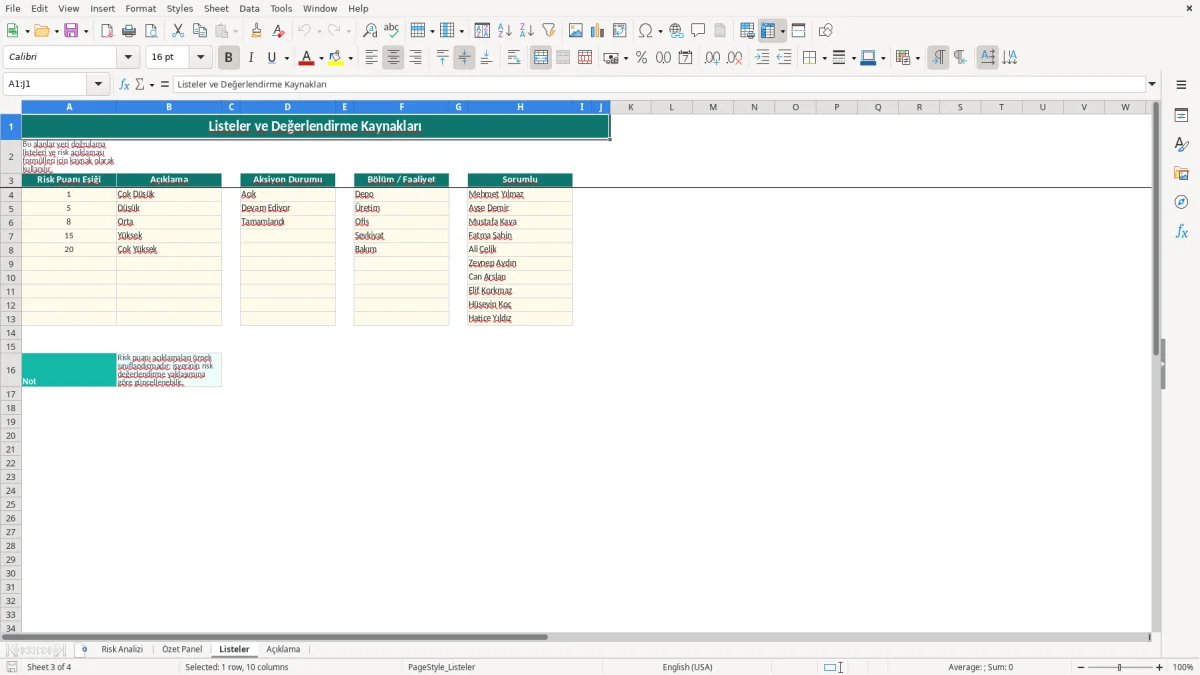Insert an image

pyautogui.click(x=576, y=31)
